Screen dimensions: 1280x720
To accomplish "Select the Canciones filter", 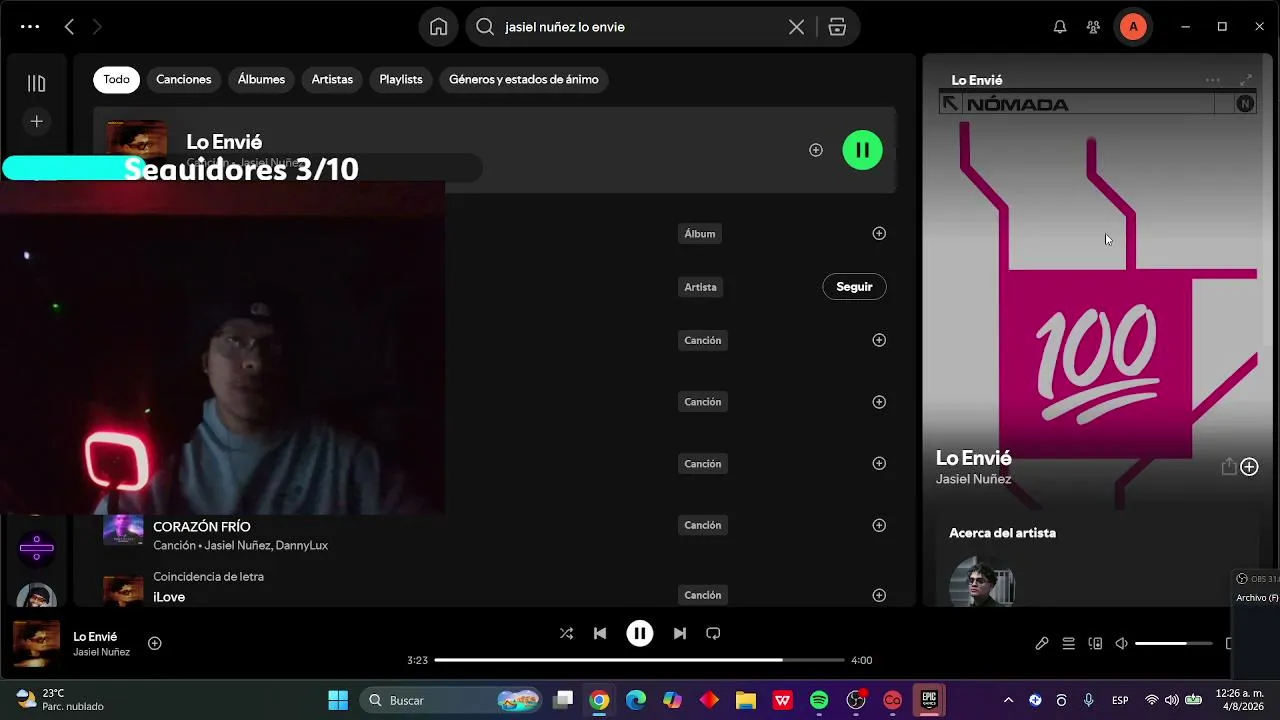I will [x=184, y=79].
